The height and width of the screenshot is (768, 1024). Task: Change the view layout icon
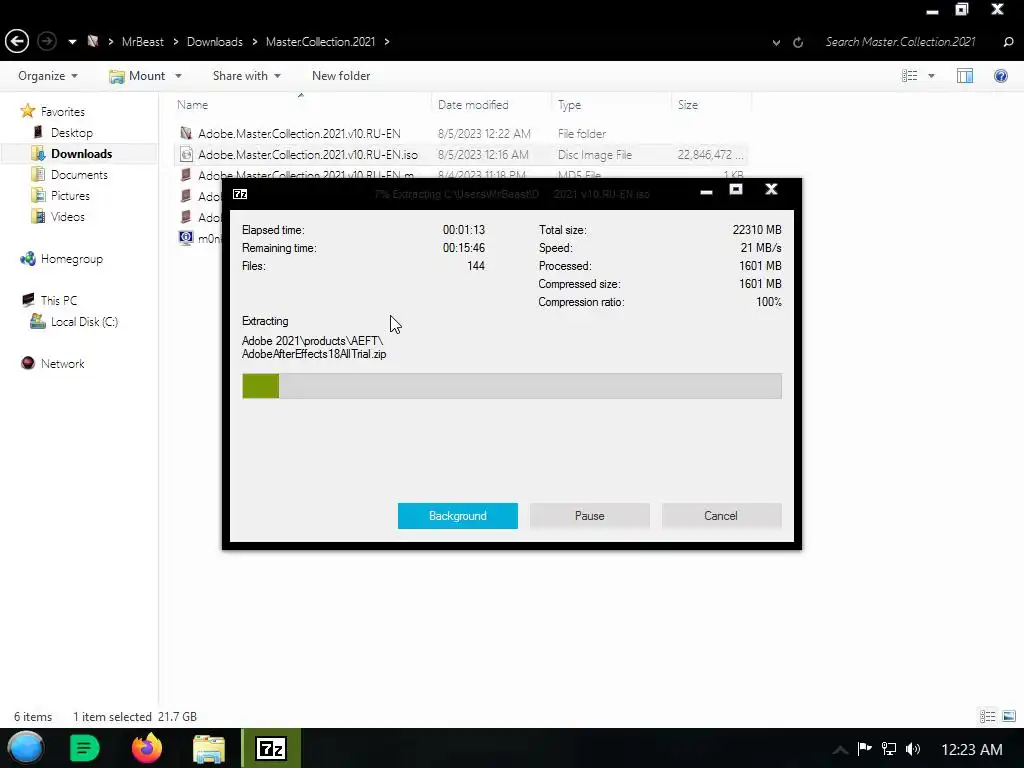(909, 76)
